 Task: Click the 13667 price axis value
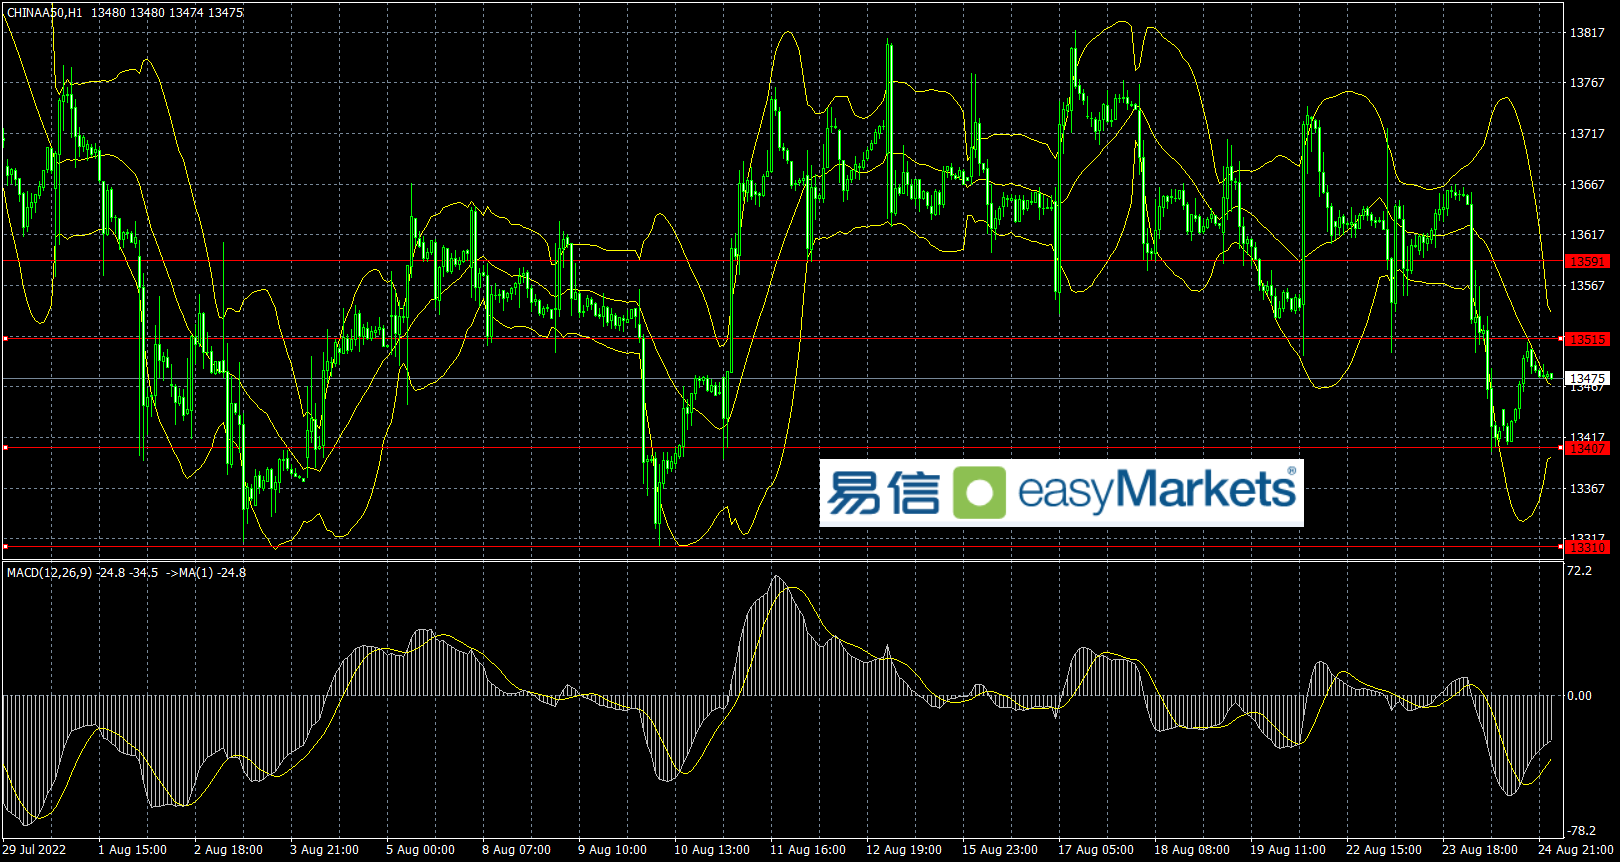(1587, 184)
